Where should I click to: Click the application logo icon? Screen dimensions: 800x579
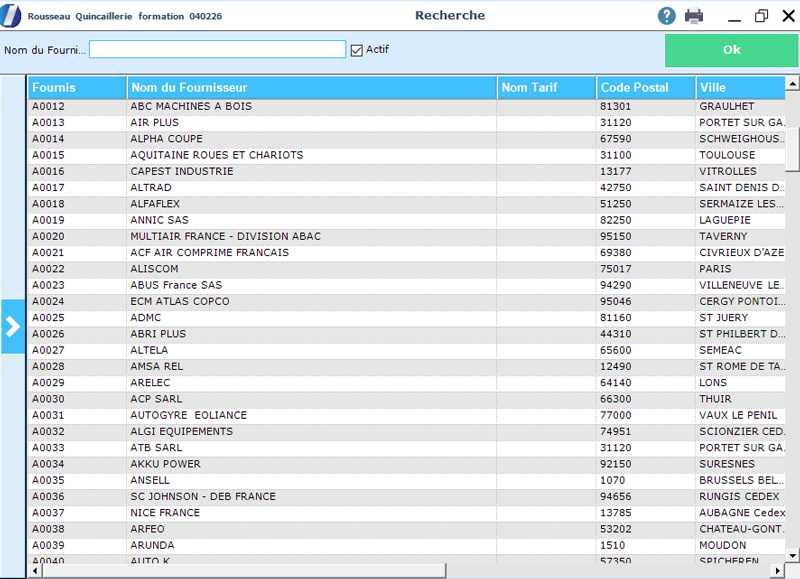coord(11,15)
